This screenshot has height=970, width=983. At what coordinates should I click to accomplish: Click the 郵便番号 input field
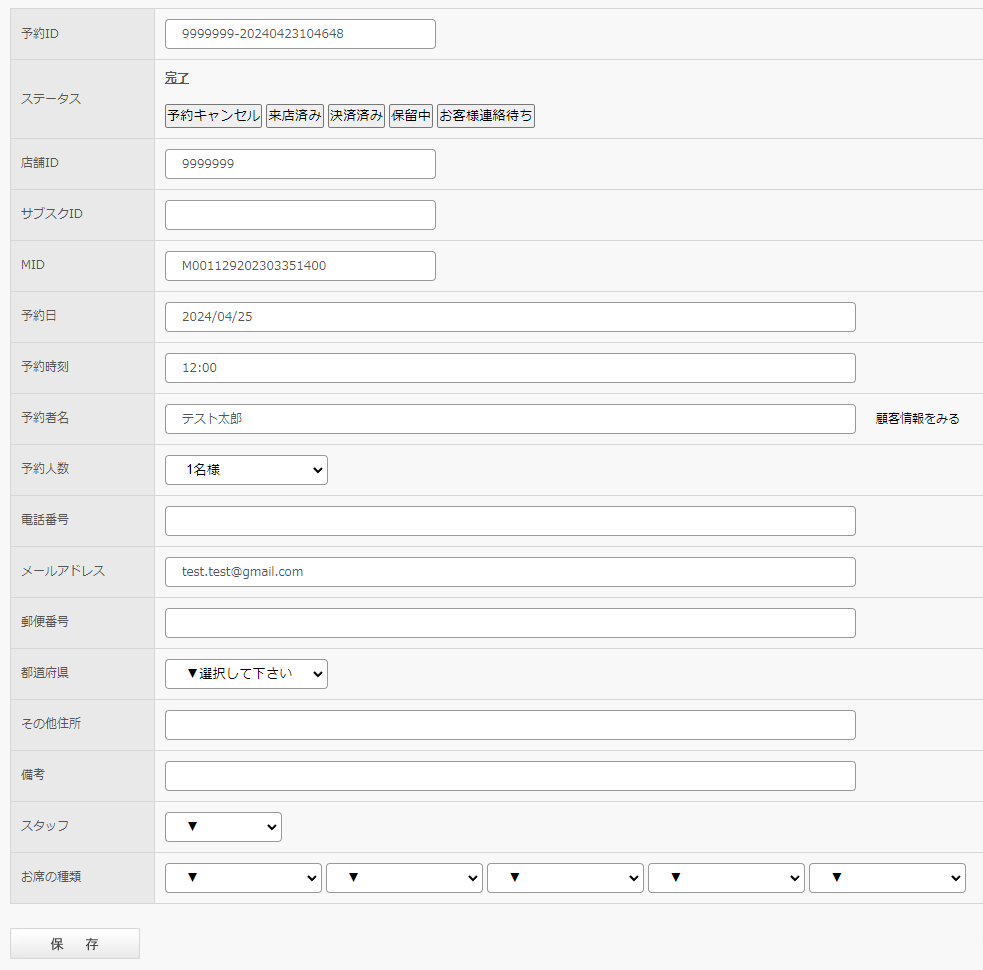click(x=510, y=623)
